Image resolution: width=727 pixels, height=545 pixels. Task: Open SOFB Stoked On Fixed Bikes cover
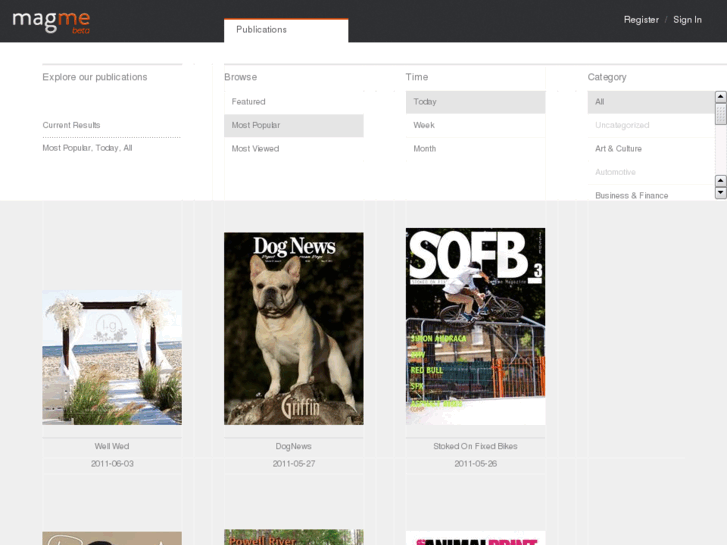click(x=475, y=326)
